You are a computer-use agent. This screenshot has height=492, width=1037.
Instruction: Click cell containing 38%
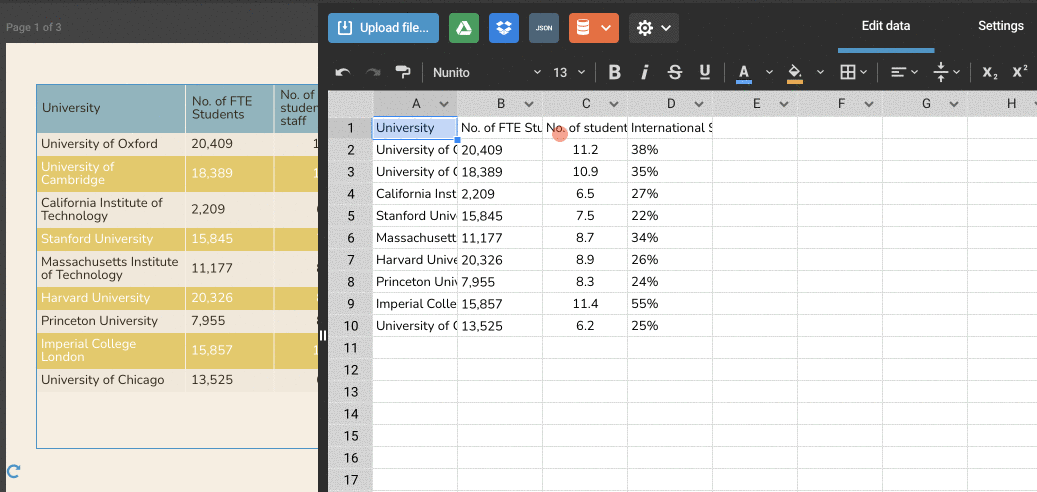pos(670,150)
